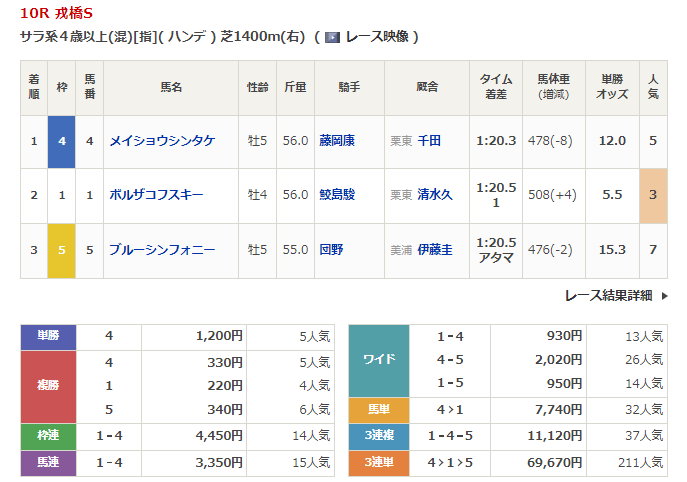Click the 単勝 payout label

[x=48, y=337]
